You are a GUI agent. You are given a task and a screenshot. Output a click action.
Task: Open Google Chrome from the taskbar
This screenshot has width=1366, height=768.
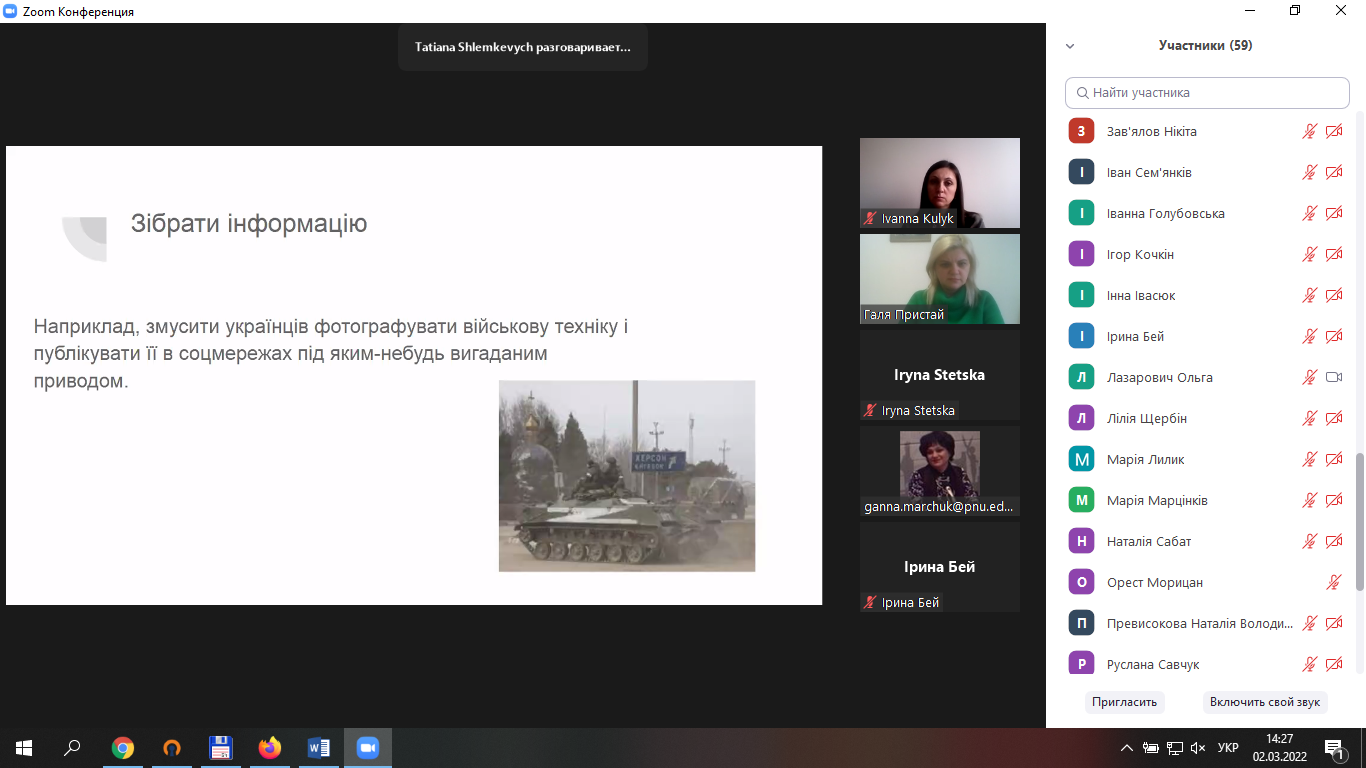click(123, 747)
